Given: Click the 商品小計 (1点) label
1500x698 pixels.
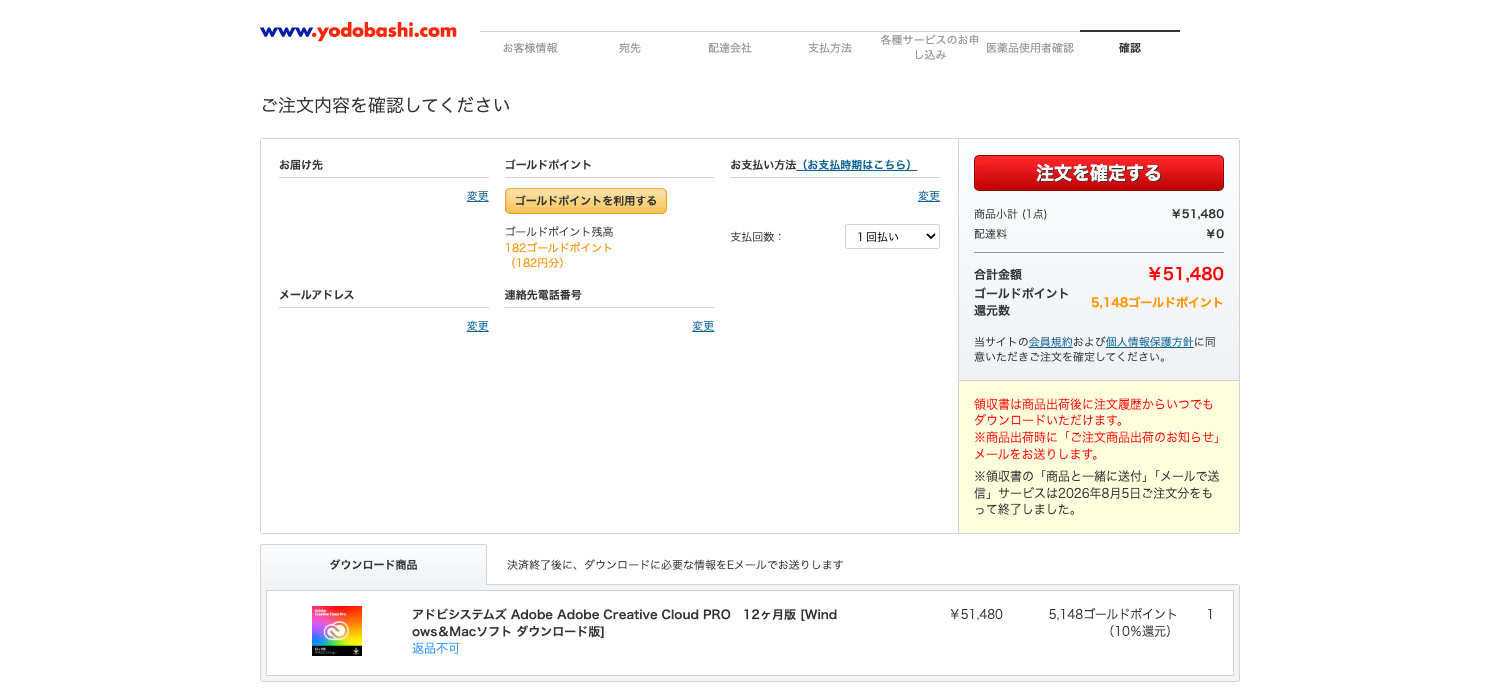Looking at the screenshot, I should [x=1011, y=214].
